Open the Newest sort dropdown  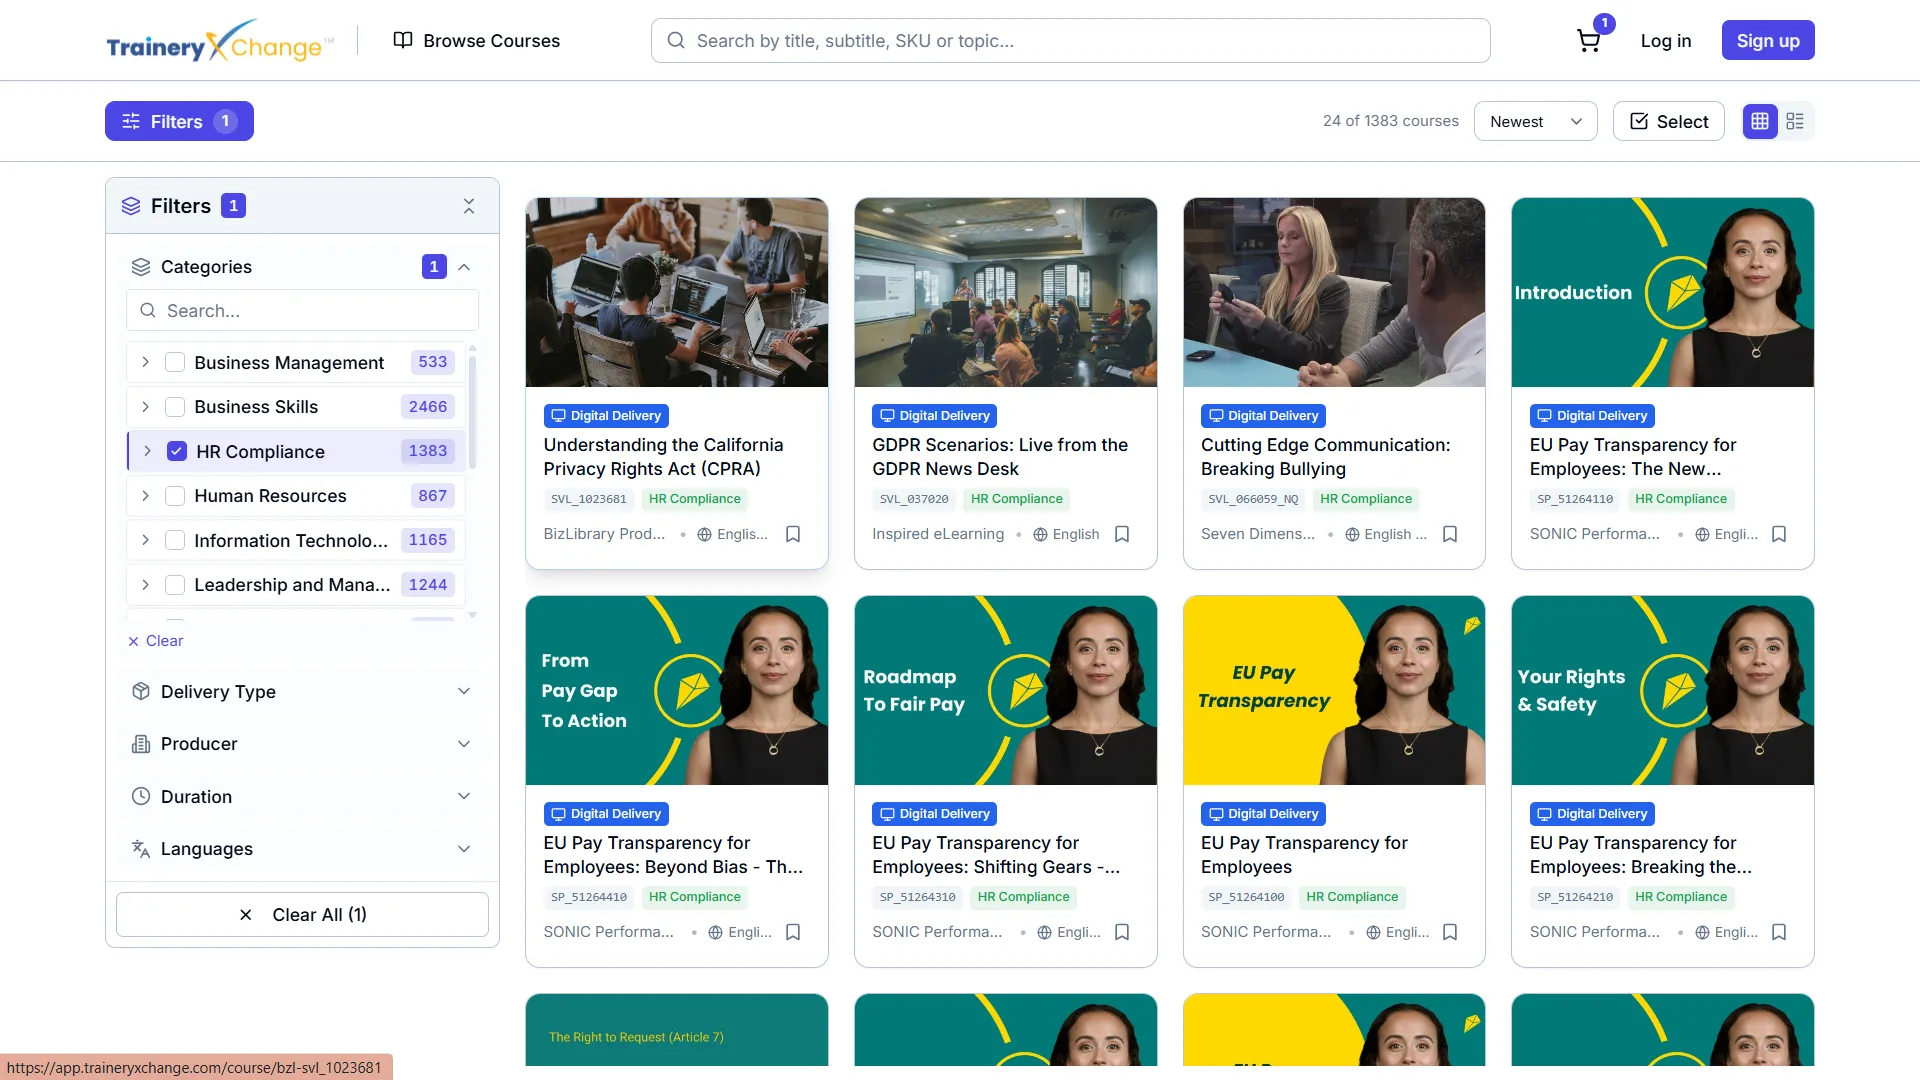pos(1536,121)
